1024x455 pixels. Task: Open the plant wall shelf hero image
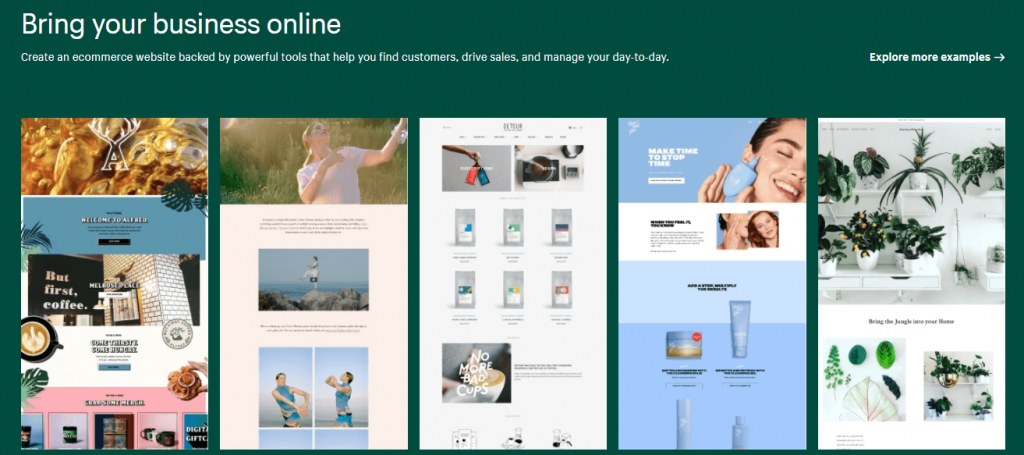[911, 212]
